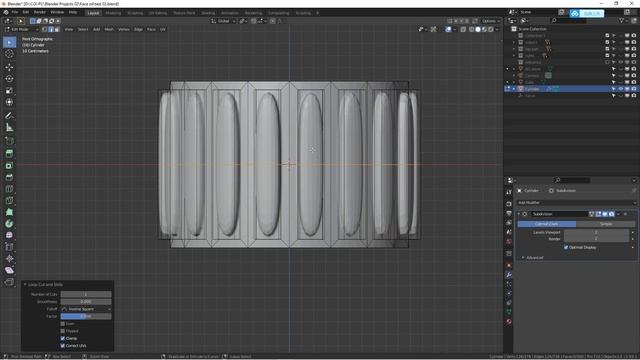Open the Edit Mode dropdown
The image size is (640, 360).
(22, 29)
